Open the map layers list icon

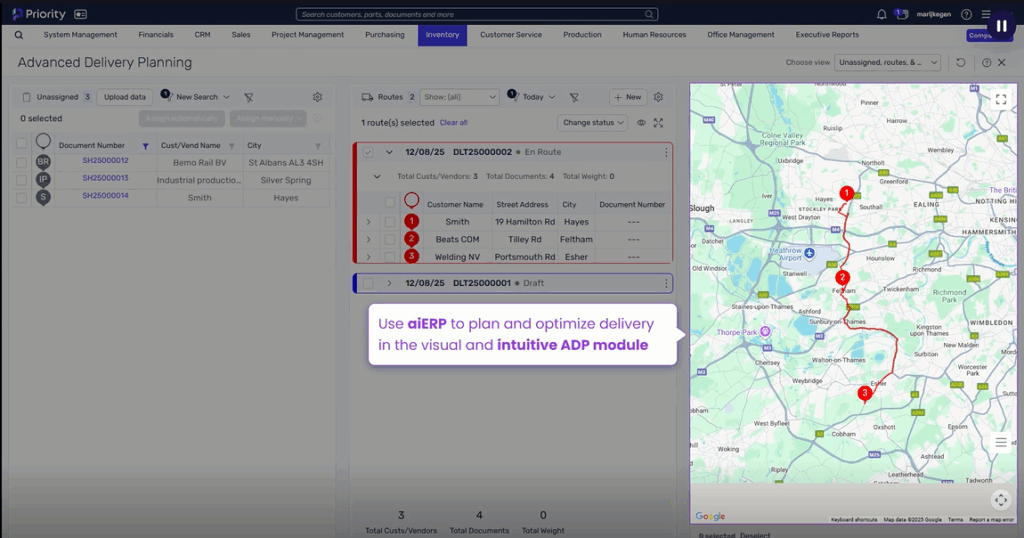[1000, 443]
